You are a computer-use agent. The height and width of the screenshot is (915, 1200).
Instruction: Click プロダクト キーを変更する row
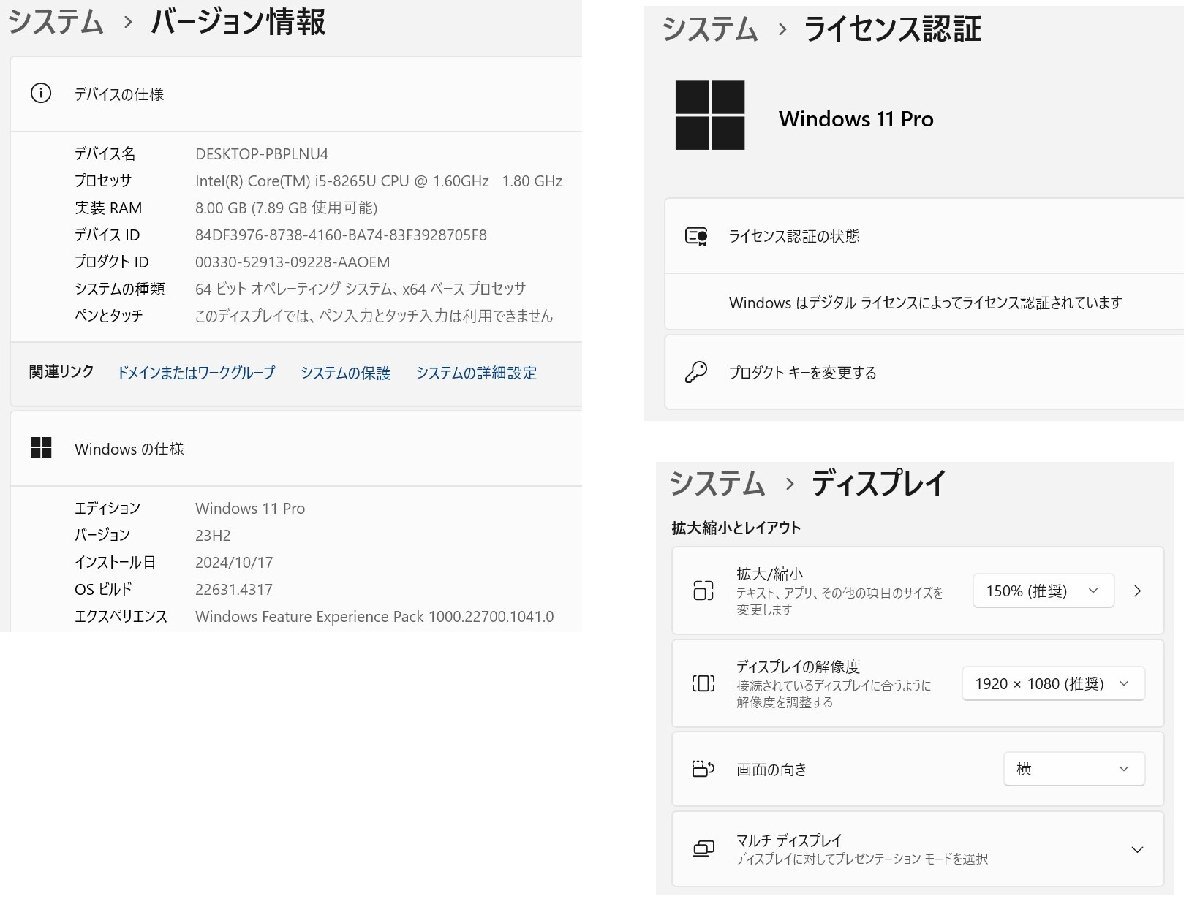coord(803,373)
